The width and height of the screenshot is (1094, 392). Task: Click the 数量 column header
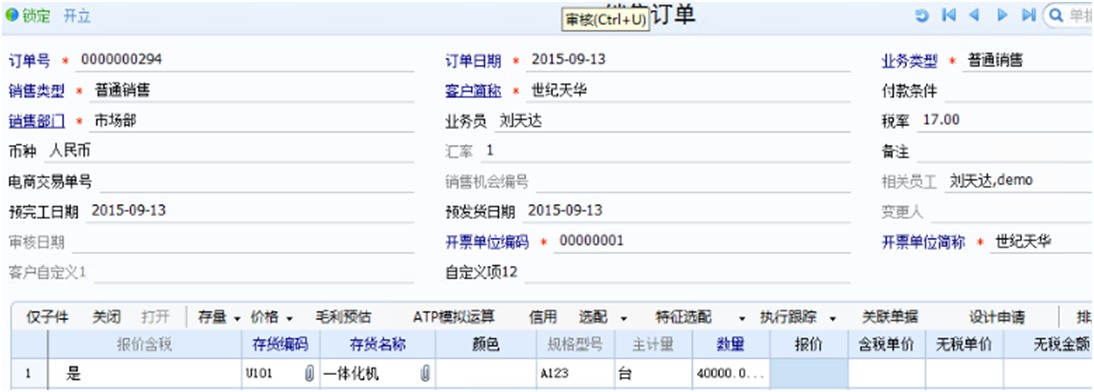tap(730, 345)
